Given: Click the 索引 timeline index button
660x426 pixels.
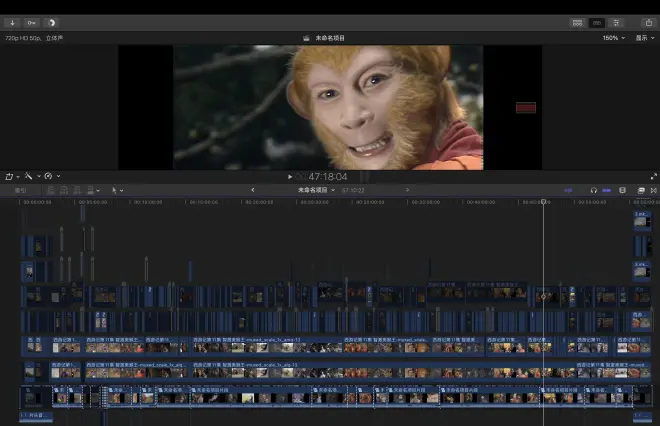Looking at the screenshot, I should [20, 190].
